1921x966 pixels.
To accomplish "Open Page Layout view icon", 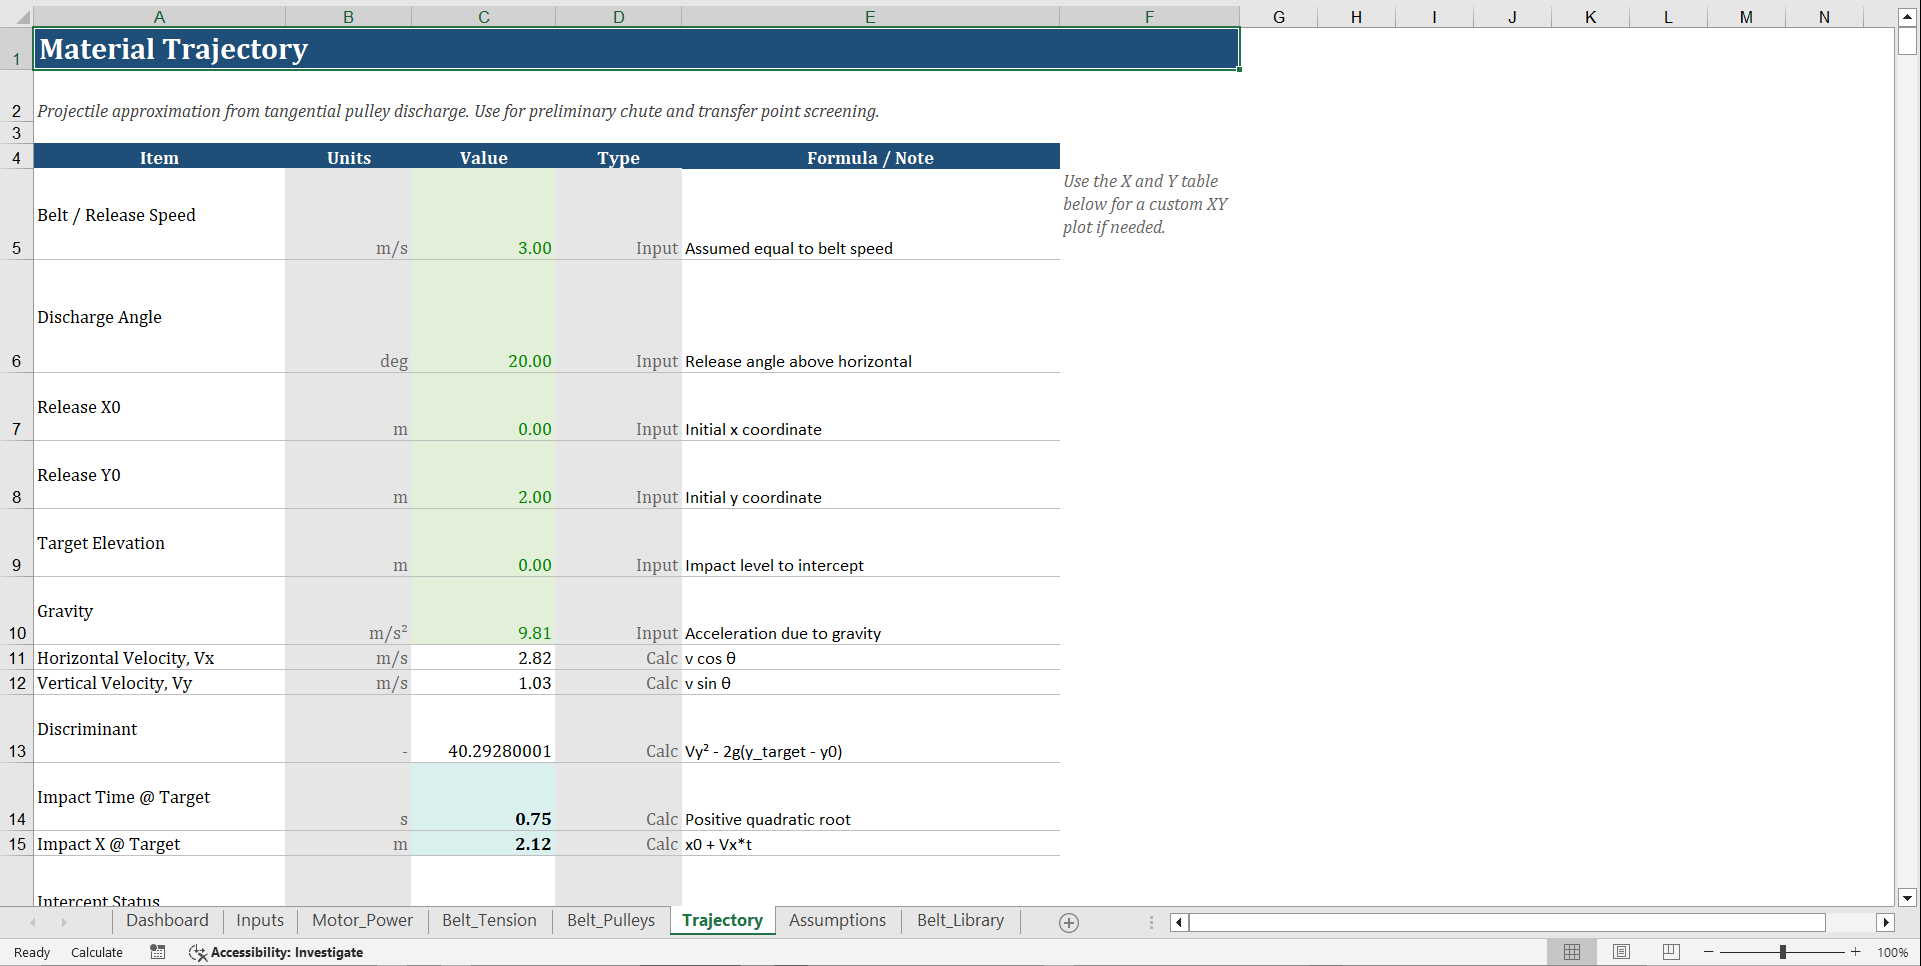I will [x=1621, y=952].
